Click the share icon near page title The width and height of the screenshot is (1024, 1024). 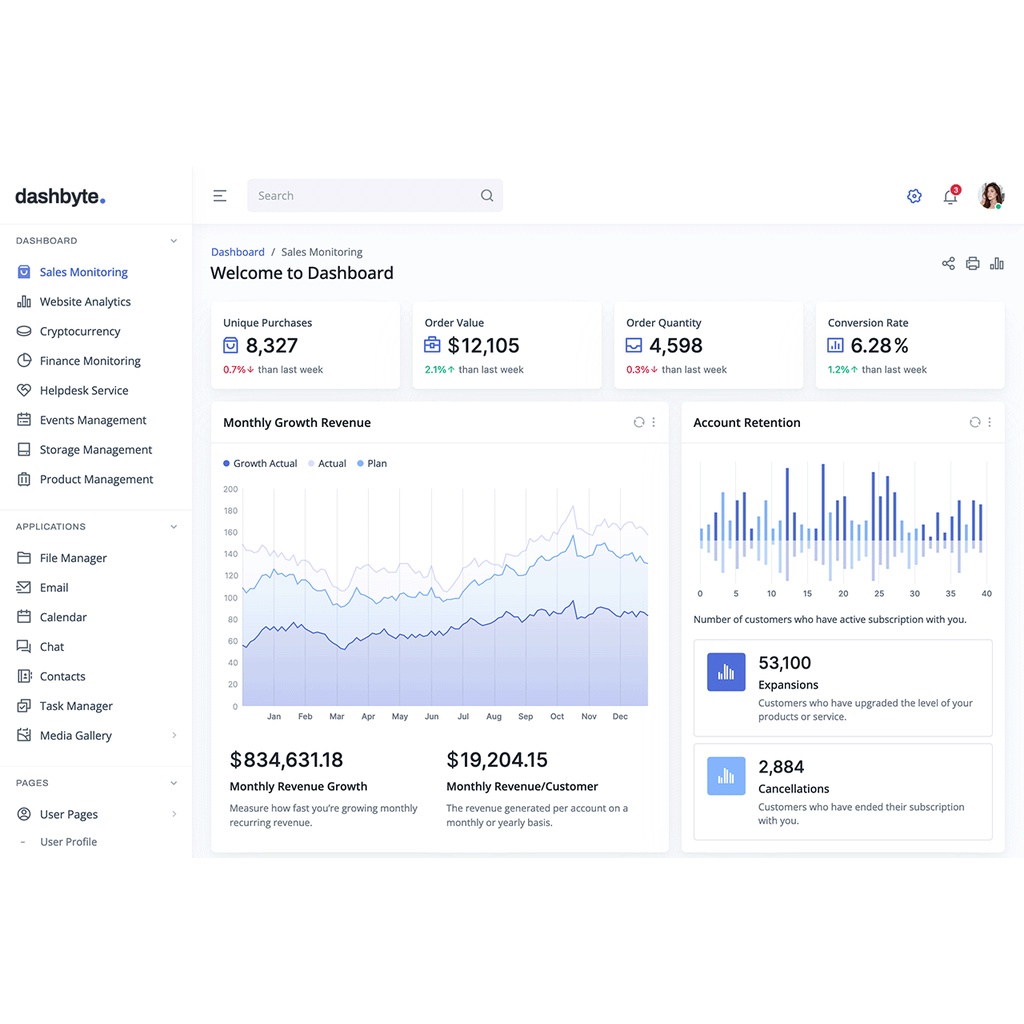coord(948,263)
